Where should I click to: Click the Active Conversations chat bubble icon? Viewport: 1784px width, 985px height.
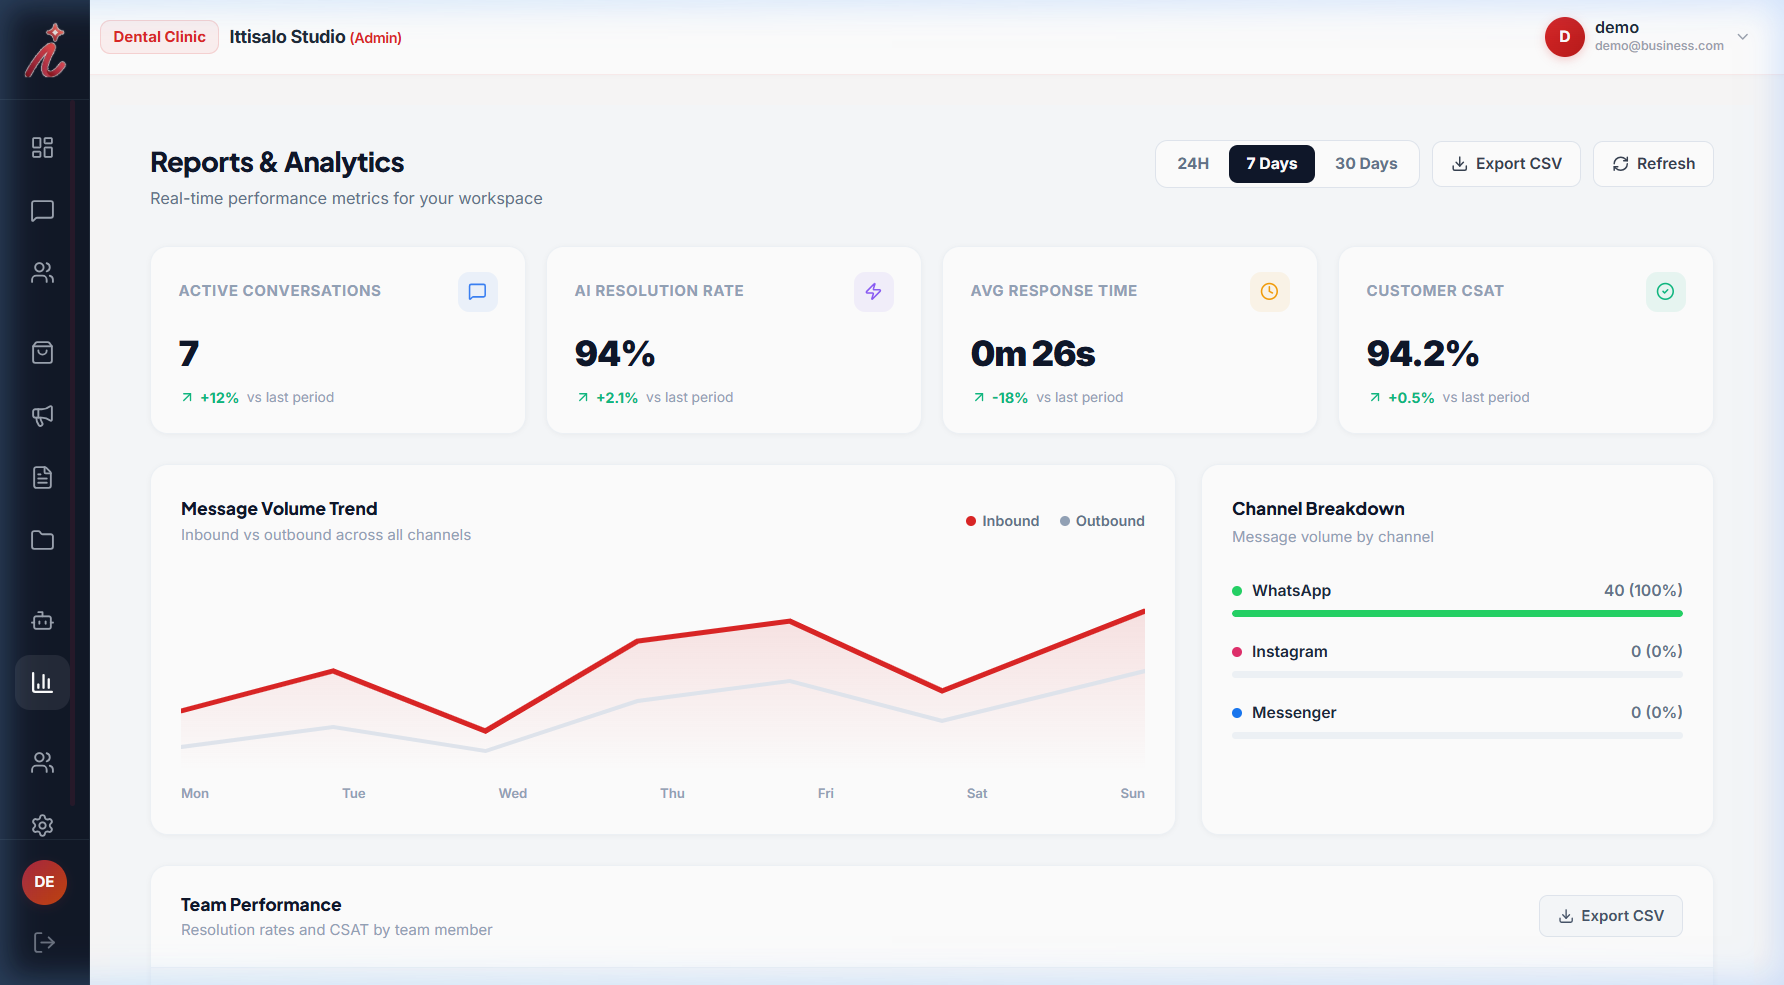478,292
